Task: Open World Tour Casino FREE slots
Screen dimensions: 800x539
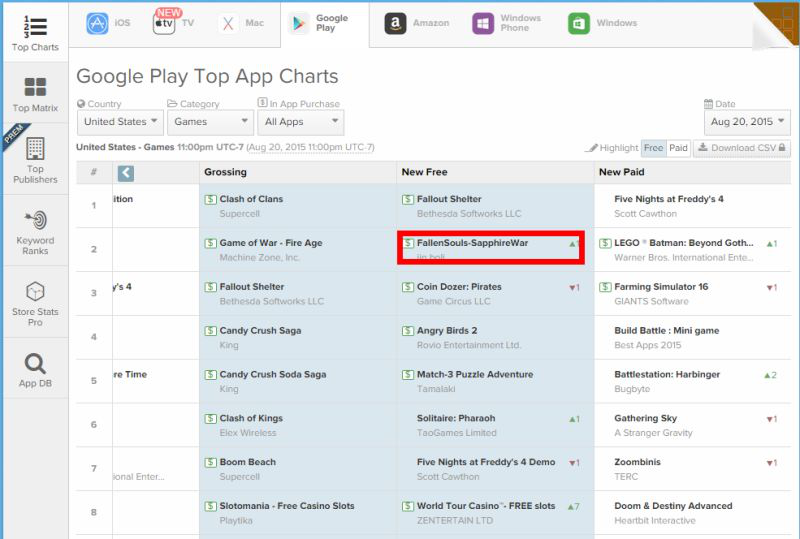Action: (x=486, y=506)
